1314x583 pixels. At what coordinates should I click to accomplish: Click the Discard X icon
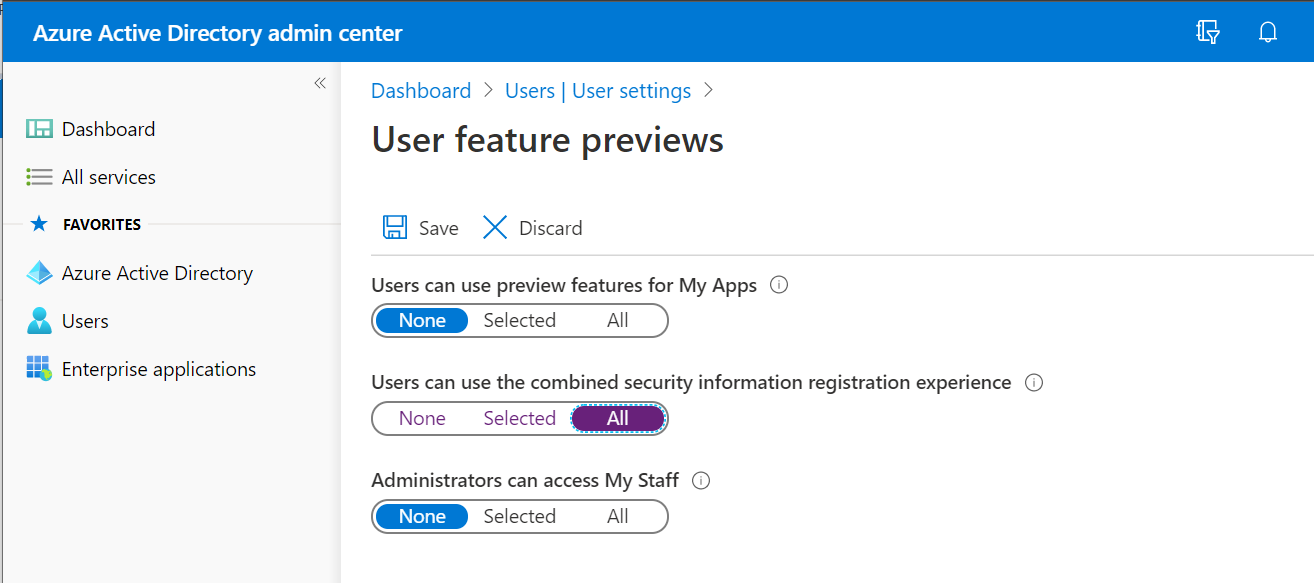pos(495,227)
